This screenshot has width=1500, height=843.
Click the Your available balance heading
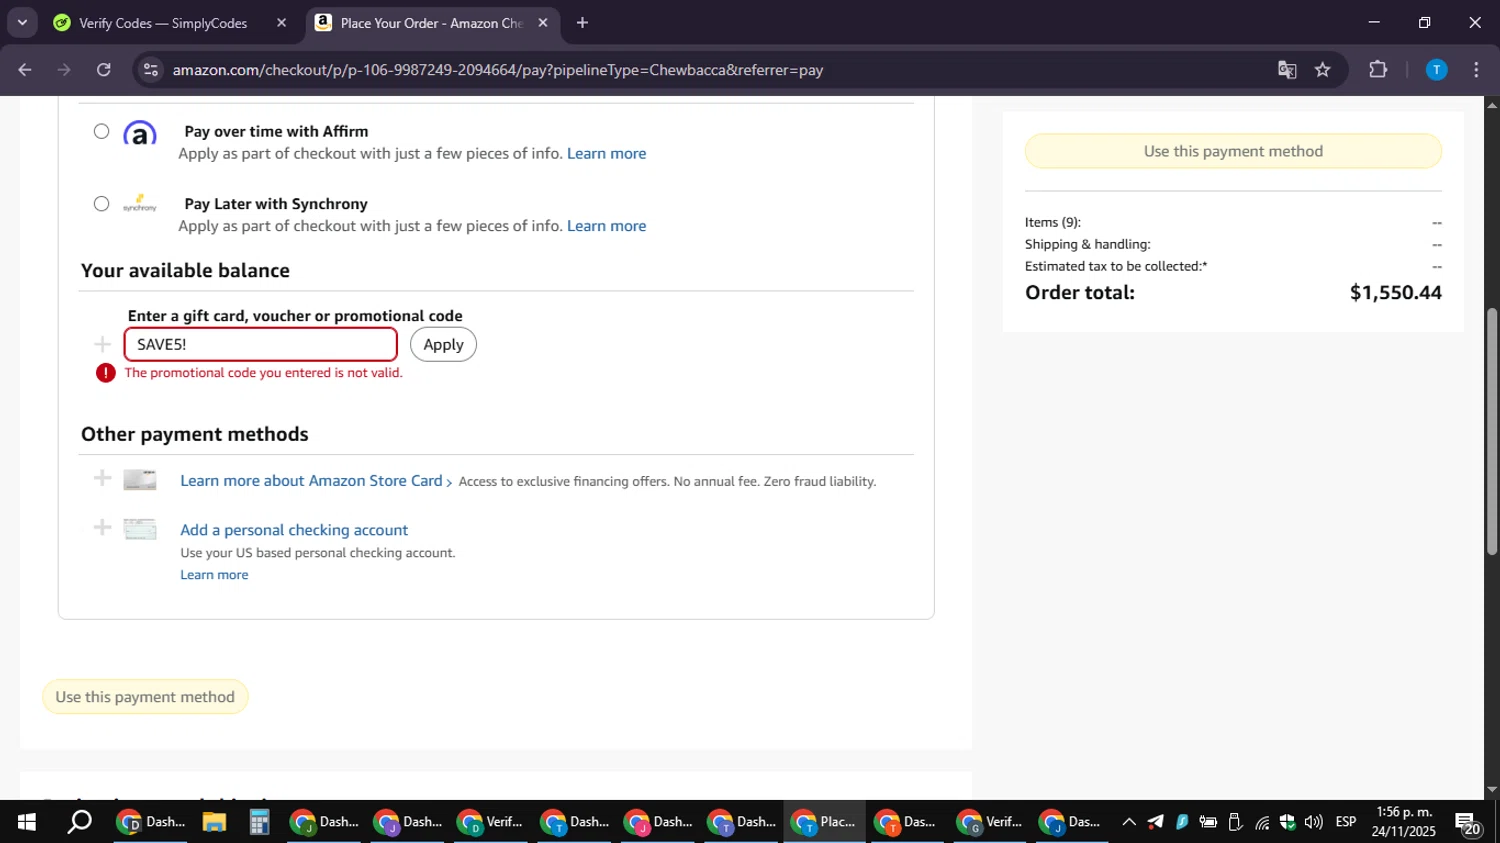185,271
